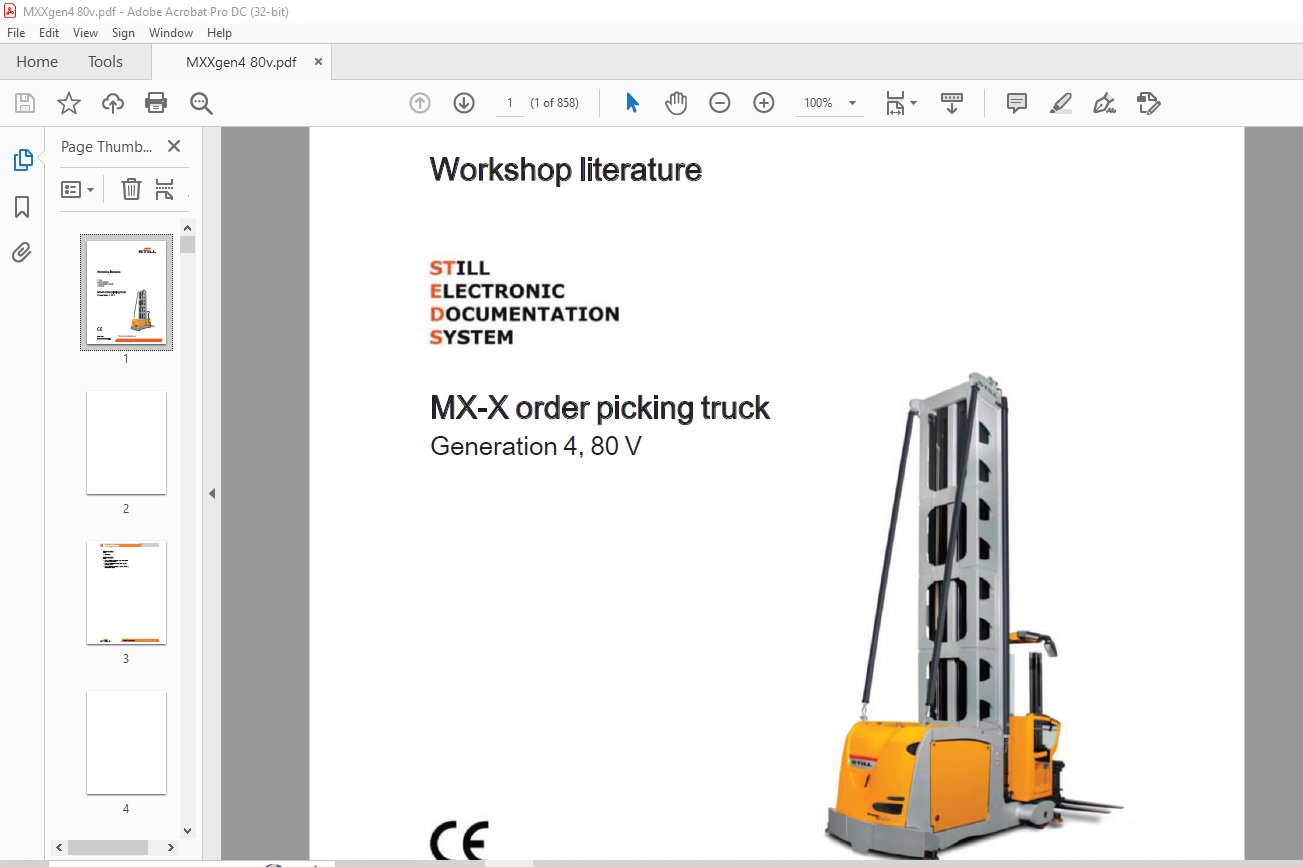Open the View menu

pos(86,33)
